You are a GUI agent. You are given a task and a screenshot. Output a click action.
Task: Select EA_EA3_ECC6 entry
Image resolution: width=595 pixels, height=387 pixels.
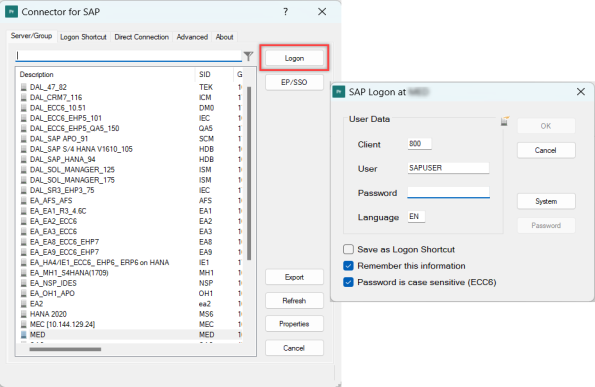(x=131, y=231)
